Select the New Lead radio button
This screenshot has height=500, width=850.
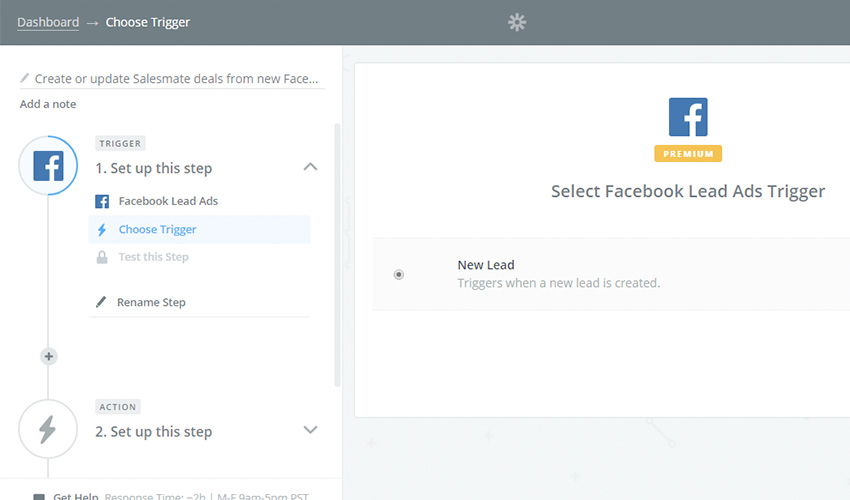click(398, 274)
